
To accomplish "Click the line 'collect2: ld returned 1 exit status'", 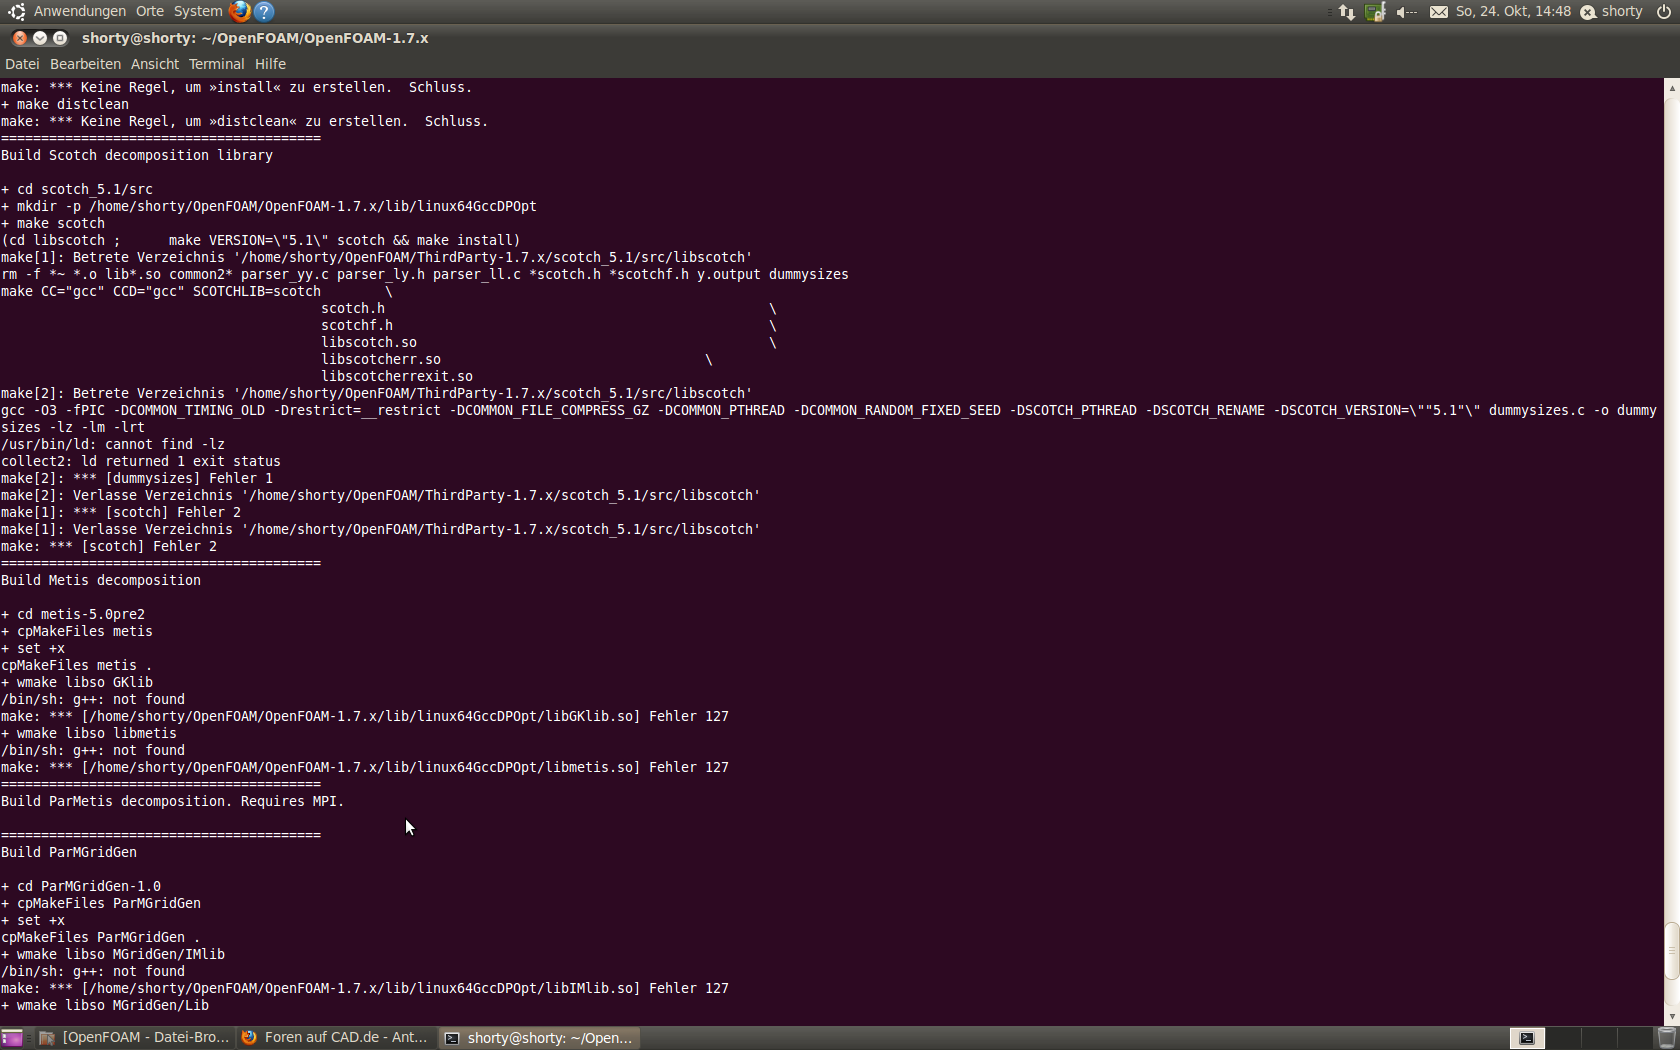I will click(x=141, y=461).
